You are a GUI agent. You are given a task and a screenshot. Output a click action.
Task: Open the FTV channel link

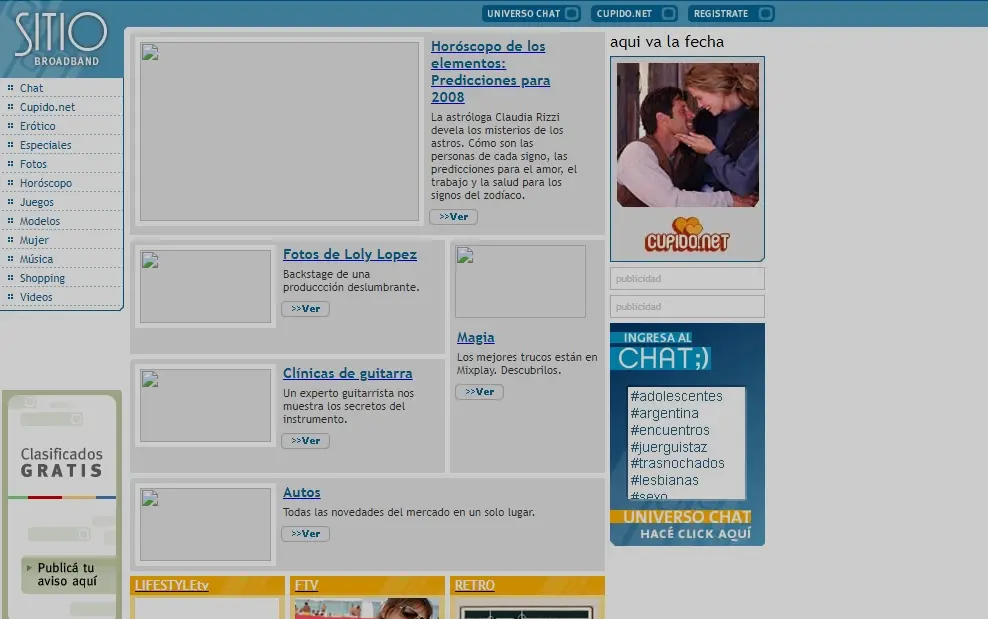coord(306,585)
